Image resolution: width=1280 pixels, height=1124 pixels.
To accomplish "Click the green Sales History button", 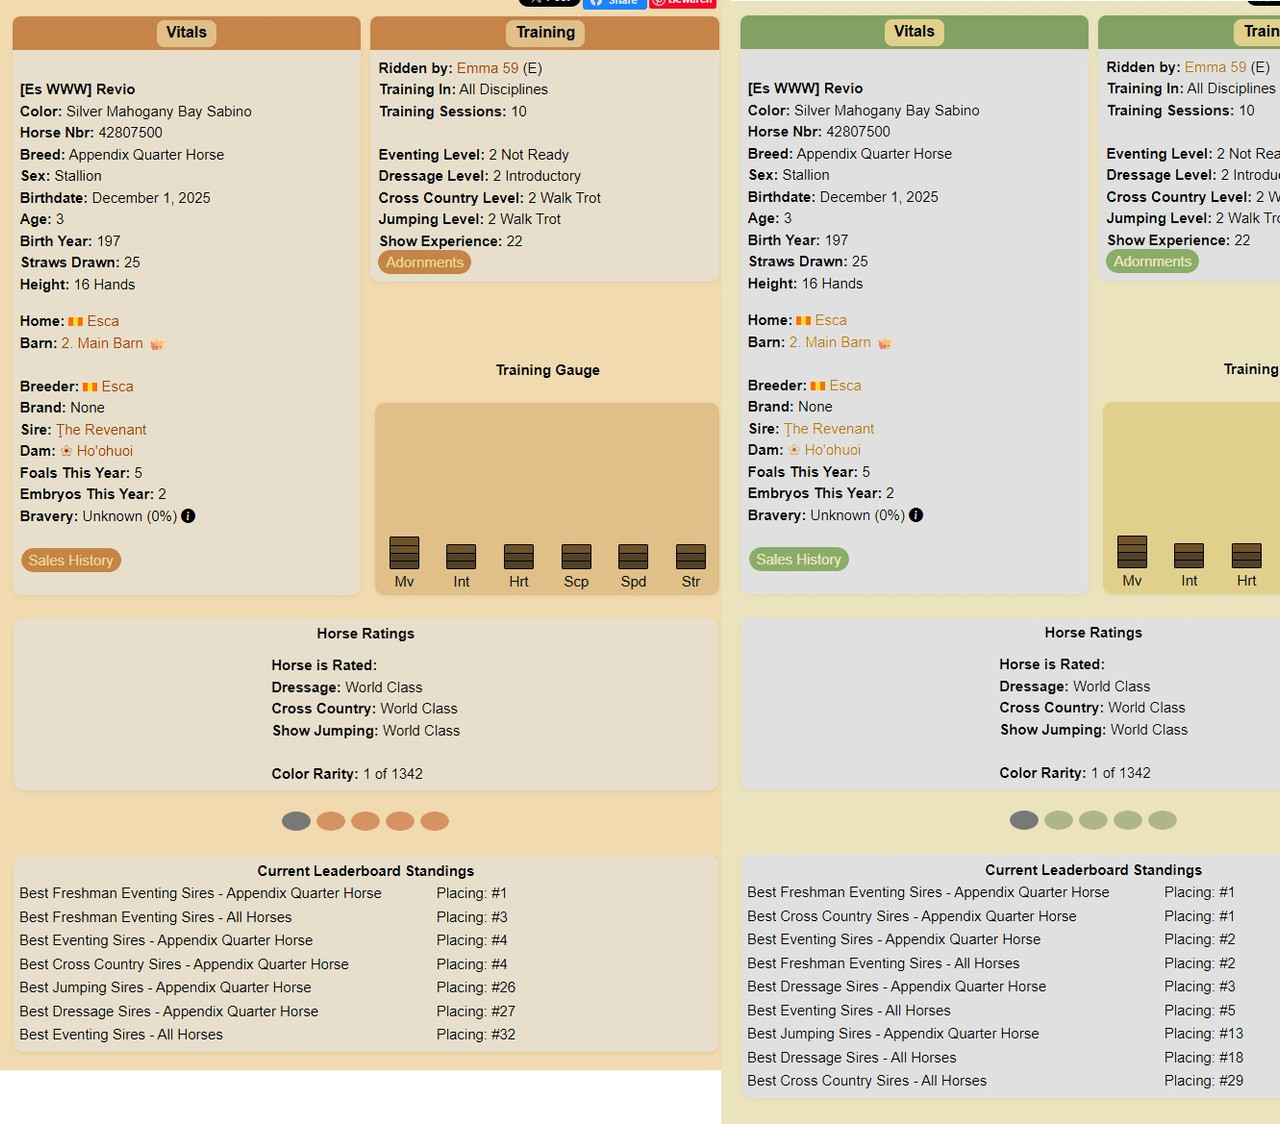I will coord(799,559).
